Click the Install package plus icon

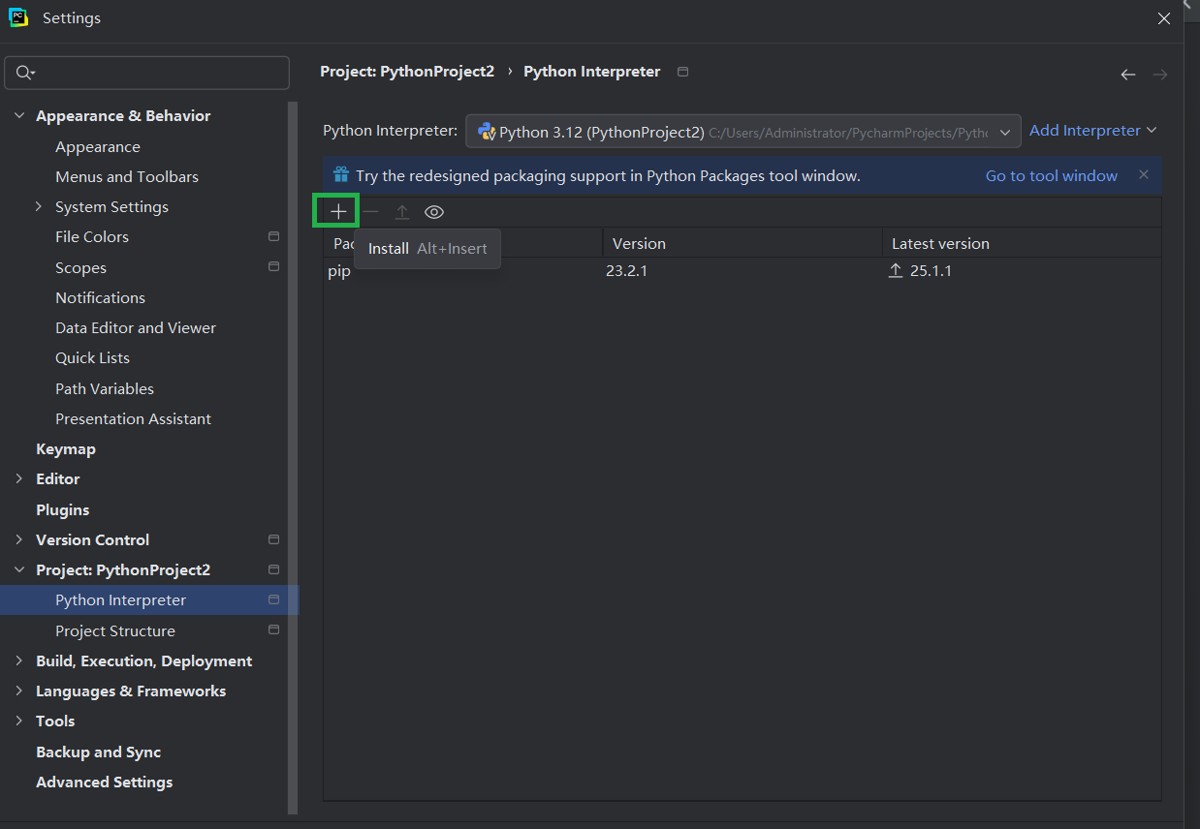(338, 212)
